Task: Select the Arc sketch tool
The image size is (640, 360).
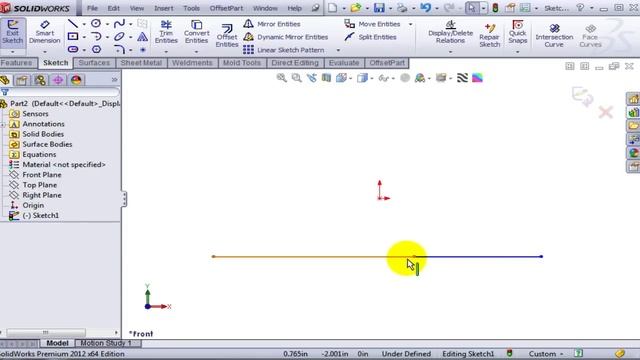Action: click(96, 37)
